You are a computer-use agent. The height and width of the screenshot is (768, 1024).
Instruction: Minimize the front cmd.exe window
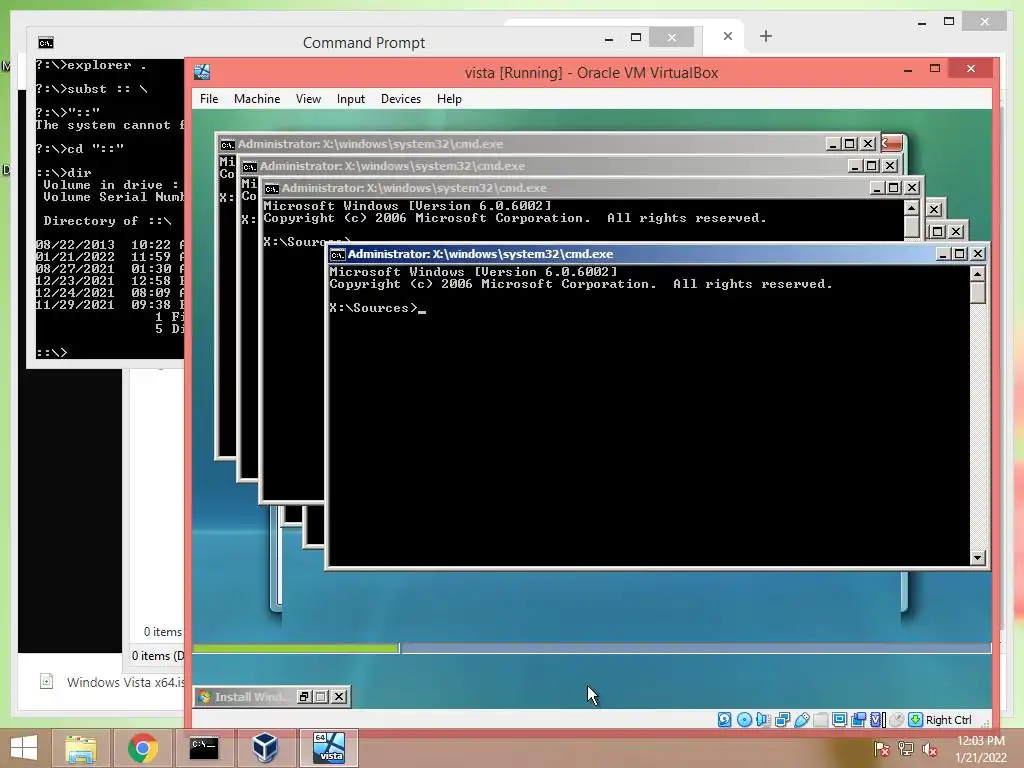point(942,254)
